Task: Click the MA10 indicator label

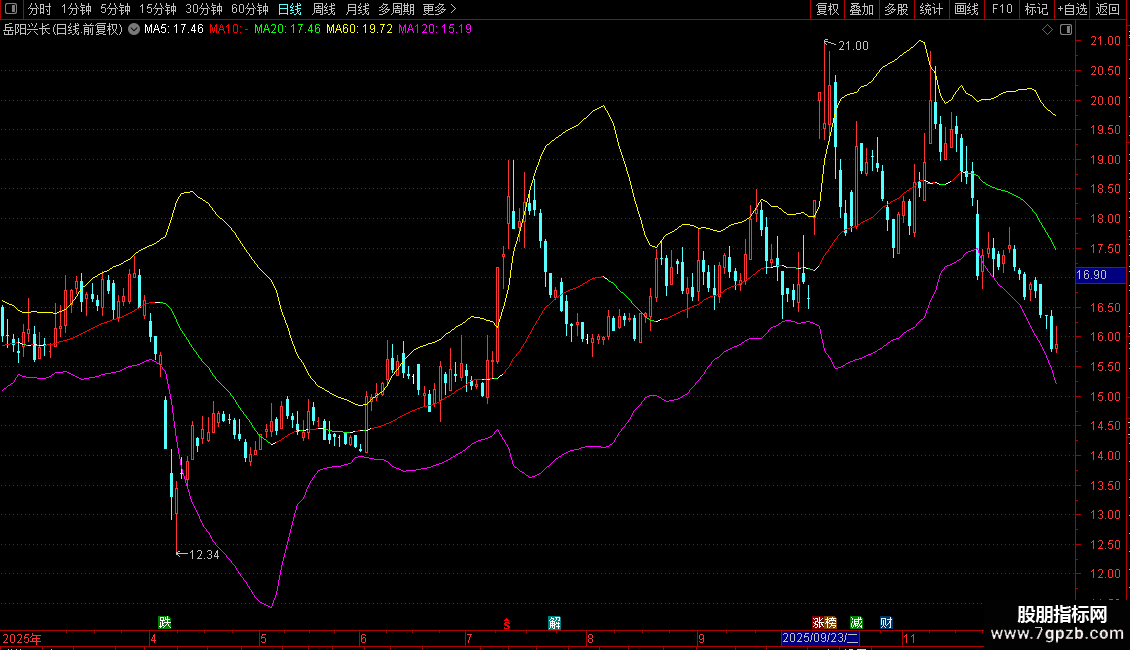Action: pos(228,29)
